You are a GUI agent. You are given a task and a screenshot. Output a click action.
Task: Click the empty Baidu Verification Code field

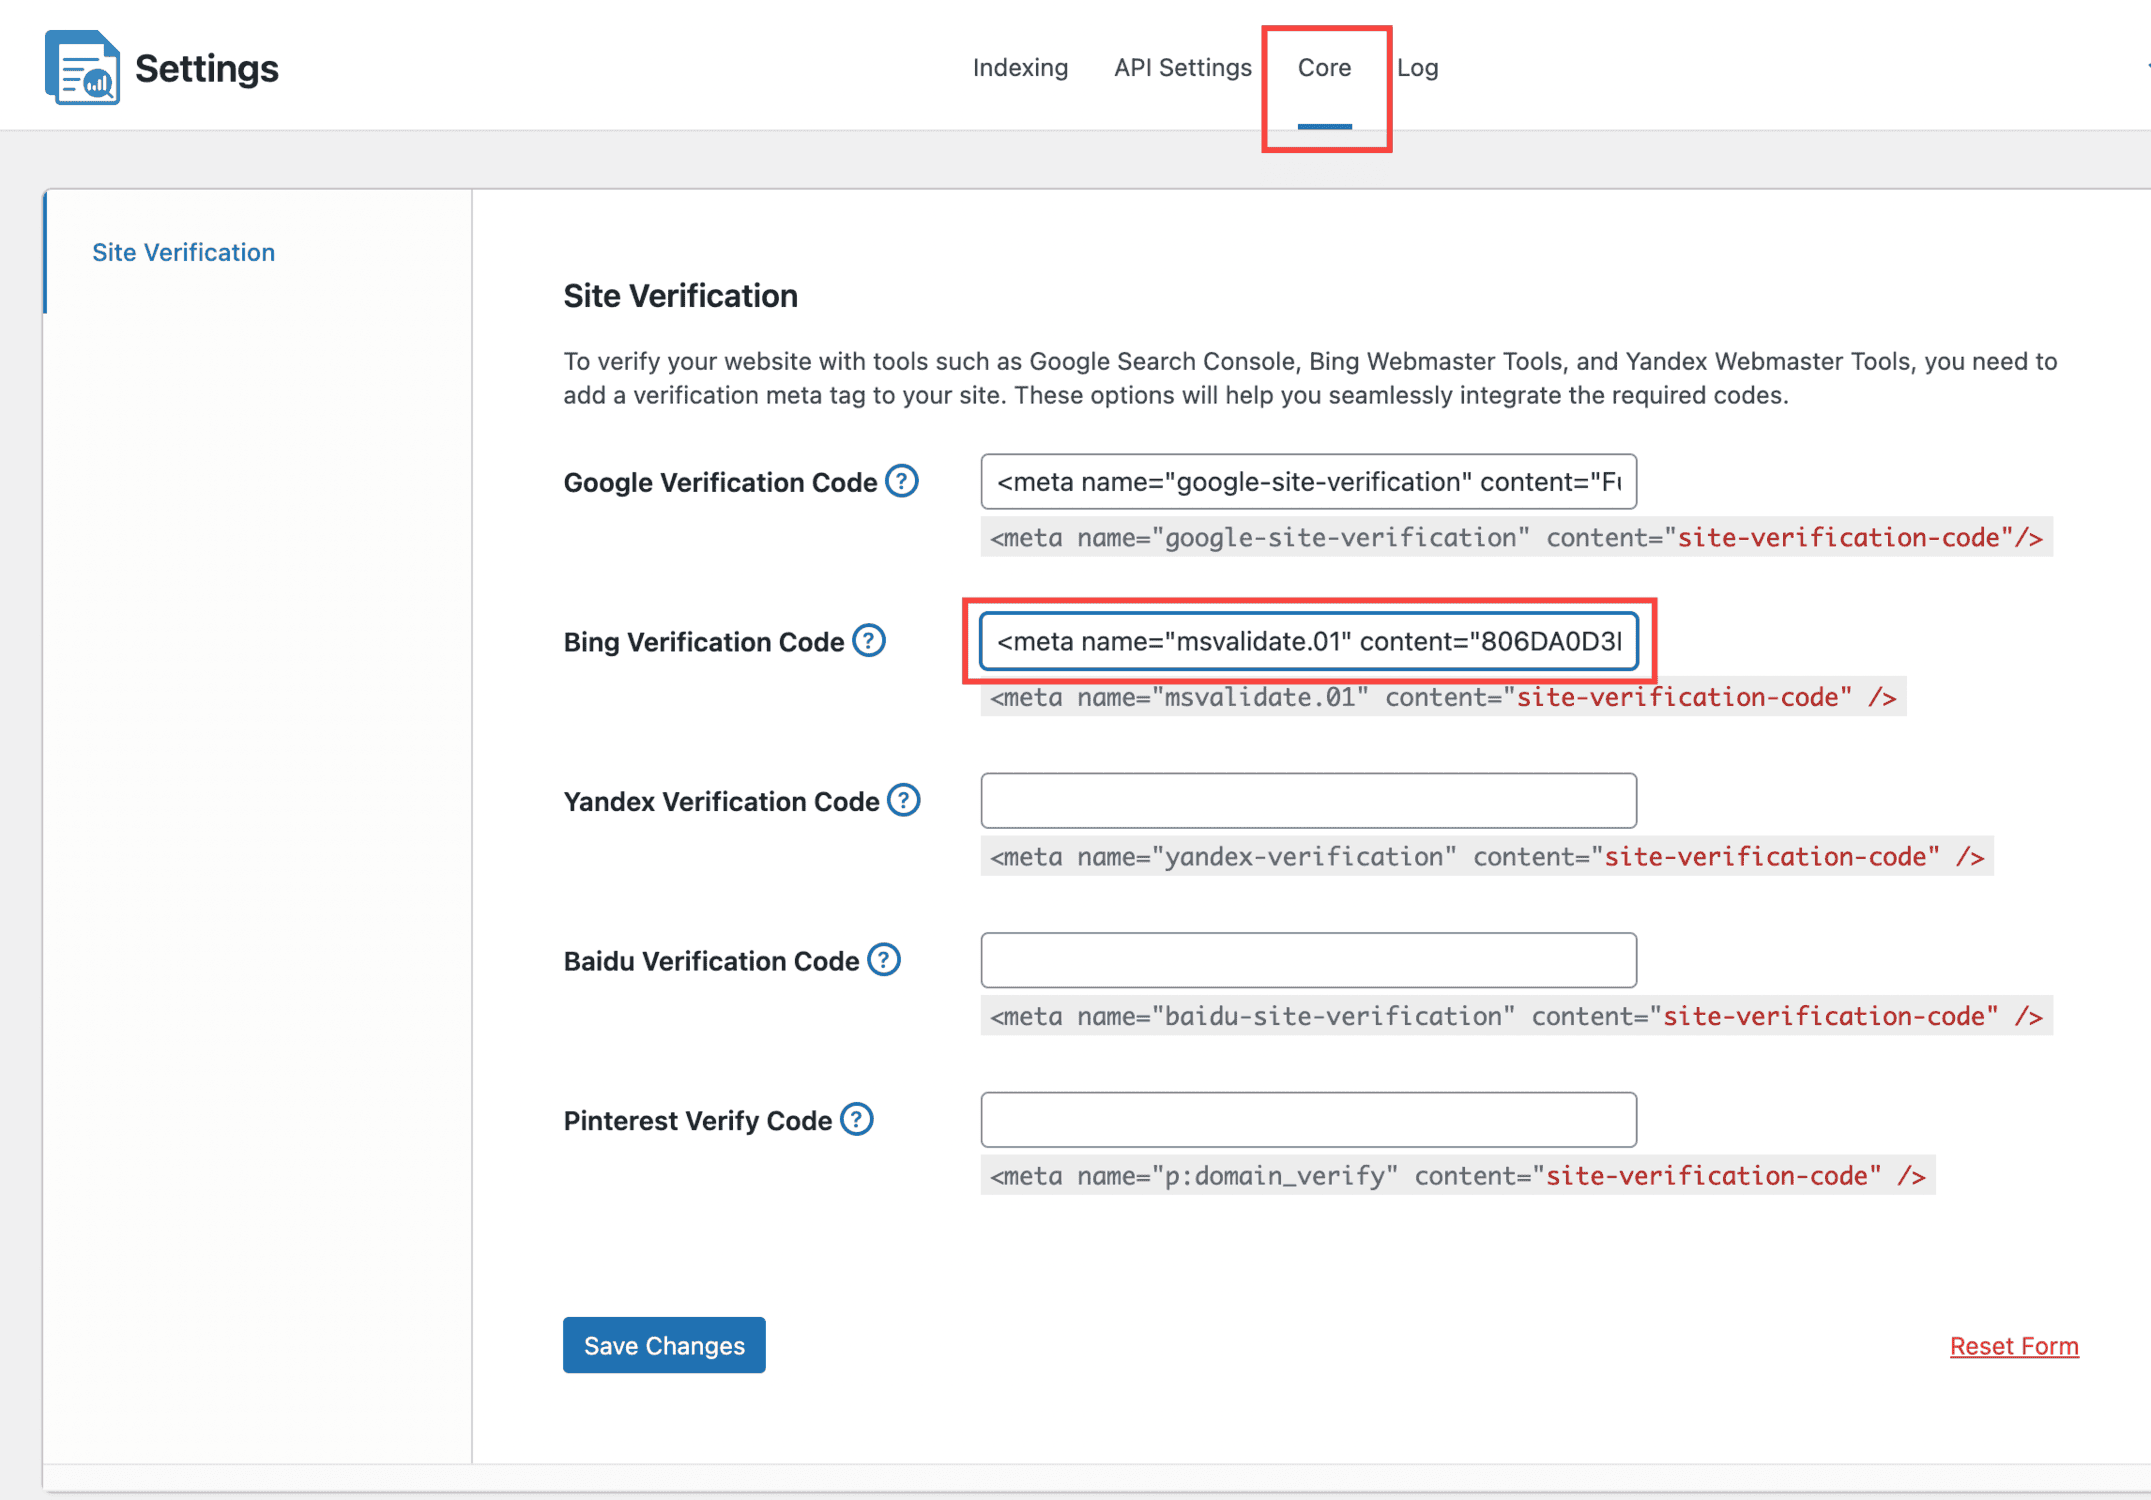tap(1309, 960)
